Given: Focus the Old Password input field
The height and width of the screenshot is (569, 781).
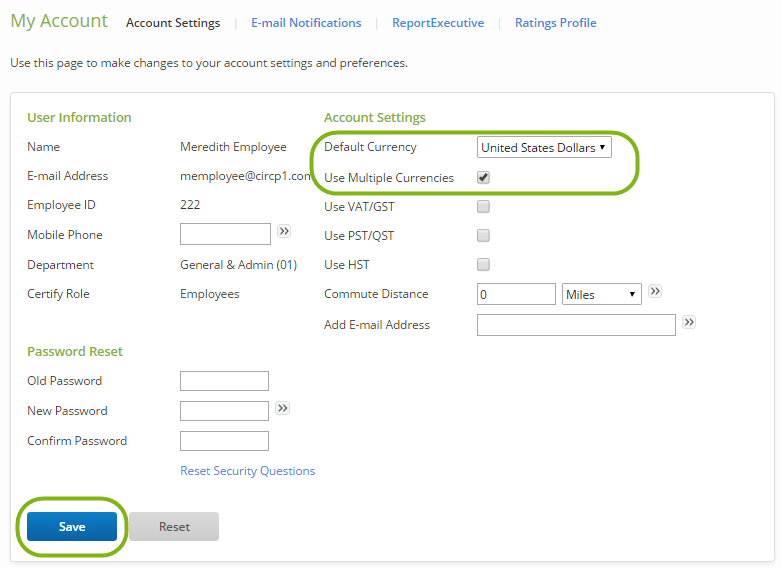Looking at the screenshot, I should tap(224, 381).
